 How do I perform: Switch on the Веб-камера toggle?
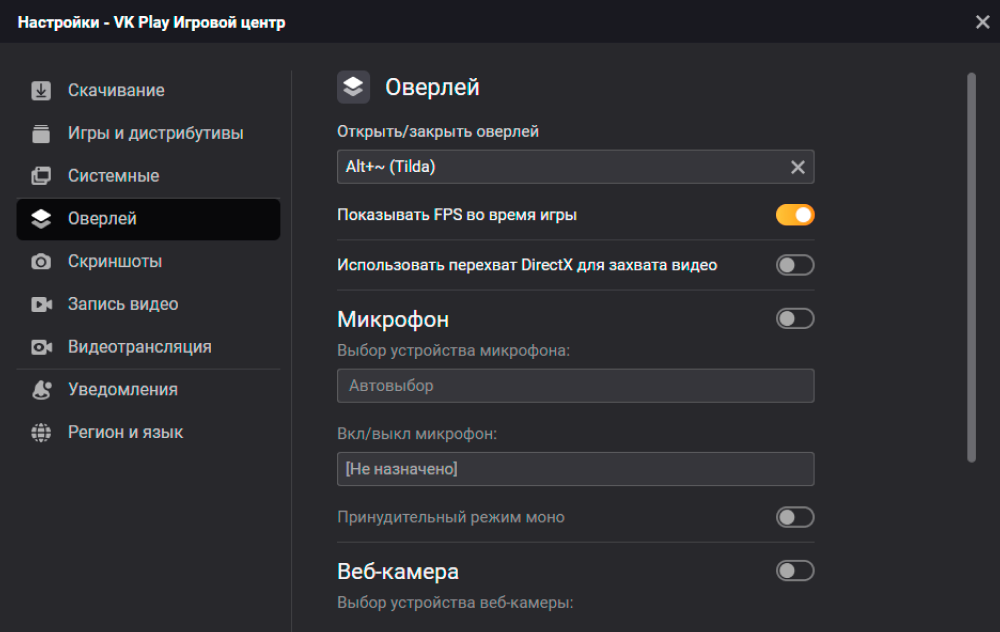(795, 571)
